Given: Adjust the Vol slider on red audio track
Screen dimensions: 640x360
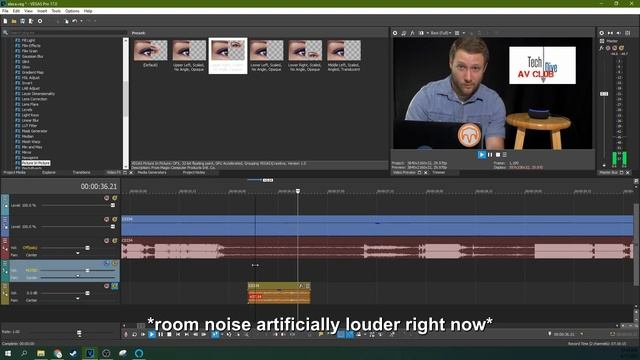Looking at the screenshot, I should click(87, 248).
